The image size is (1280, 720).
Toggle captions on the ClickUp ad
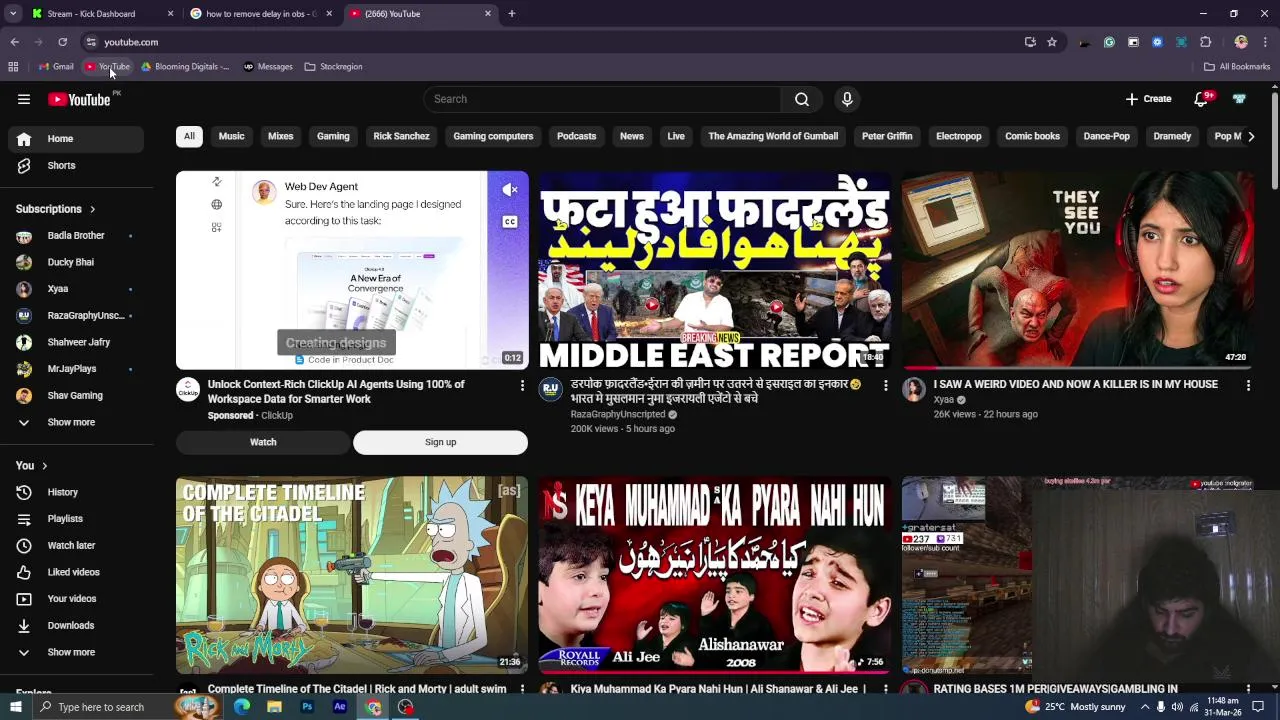(510, 222)
